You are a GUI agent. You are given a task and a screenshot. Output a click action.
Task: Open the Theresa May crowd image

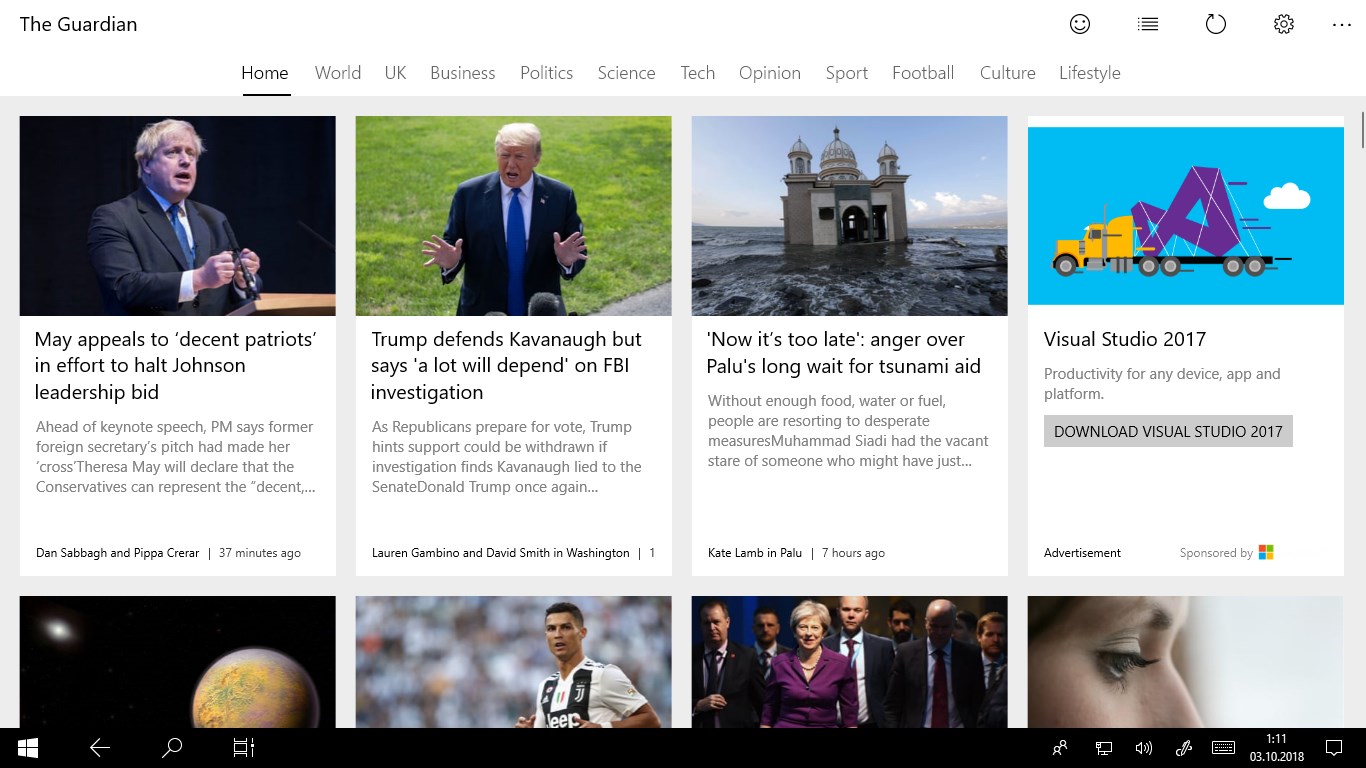pyautogui.click(x=850, y=662)
